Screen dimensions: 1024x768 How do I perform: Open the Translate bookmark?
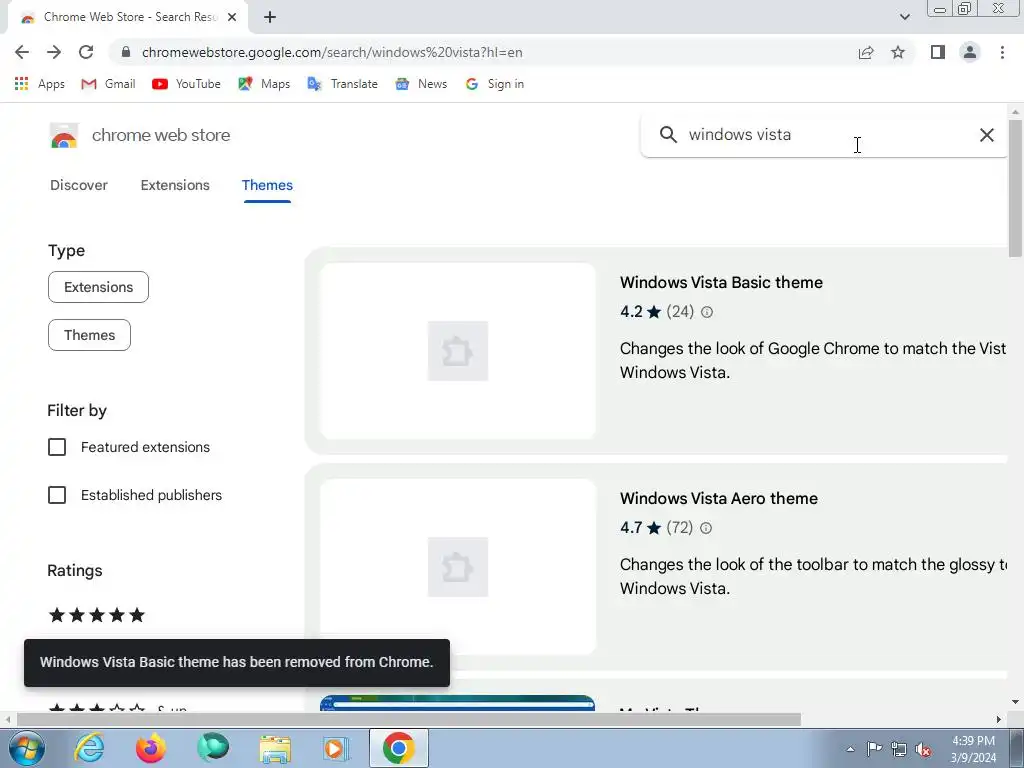(342, 84)
